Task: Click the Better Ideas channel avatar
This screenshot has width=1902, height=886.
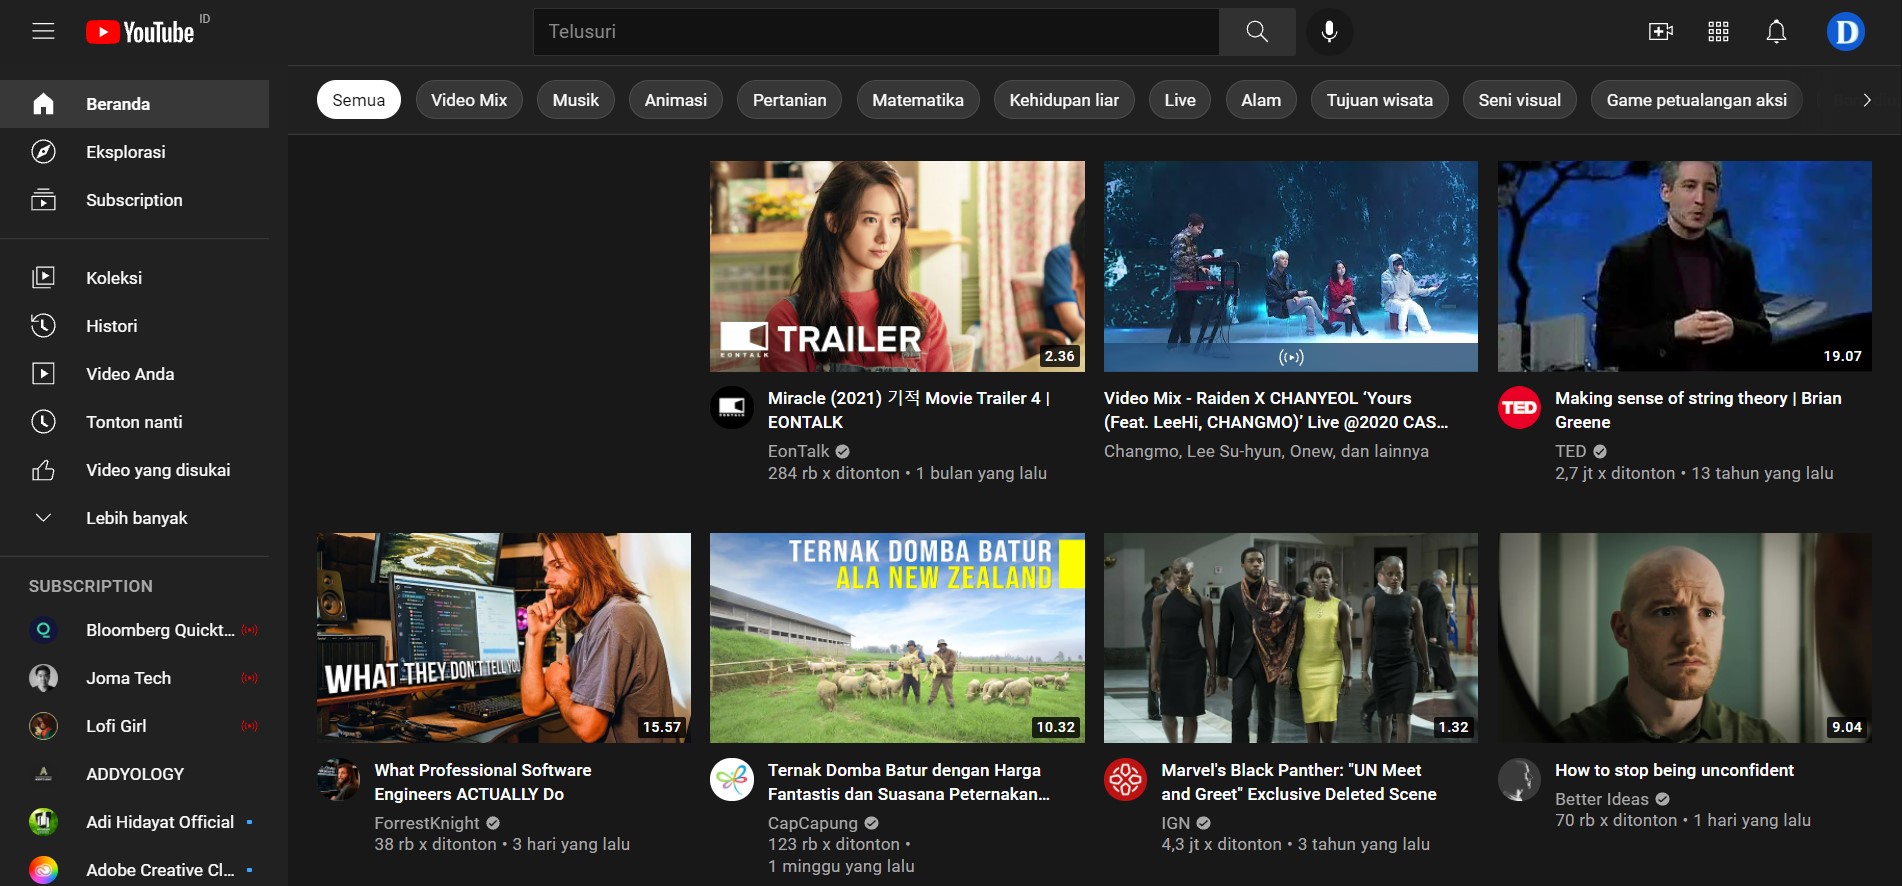Action: coord(1519,780)
